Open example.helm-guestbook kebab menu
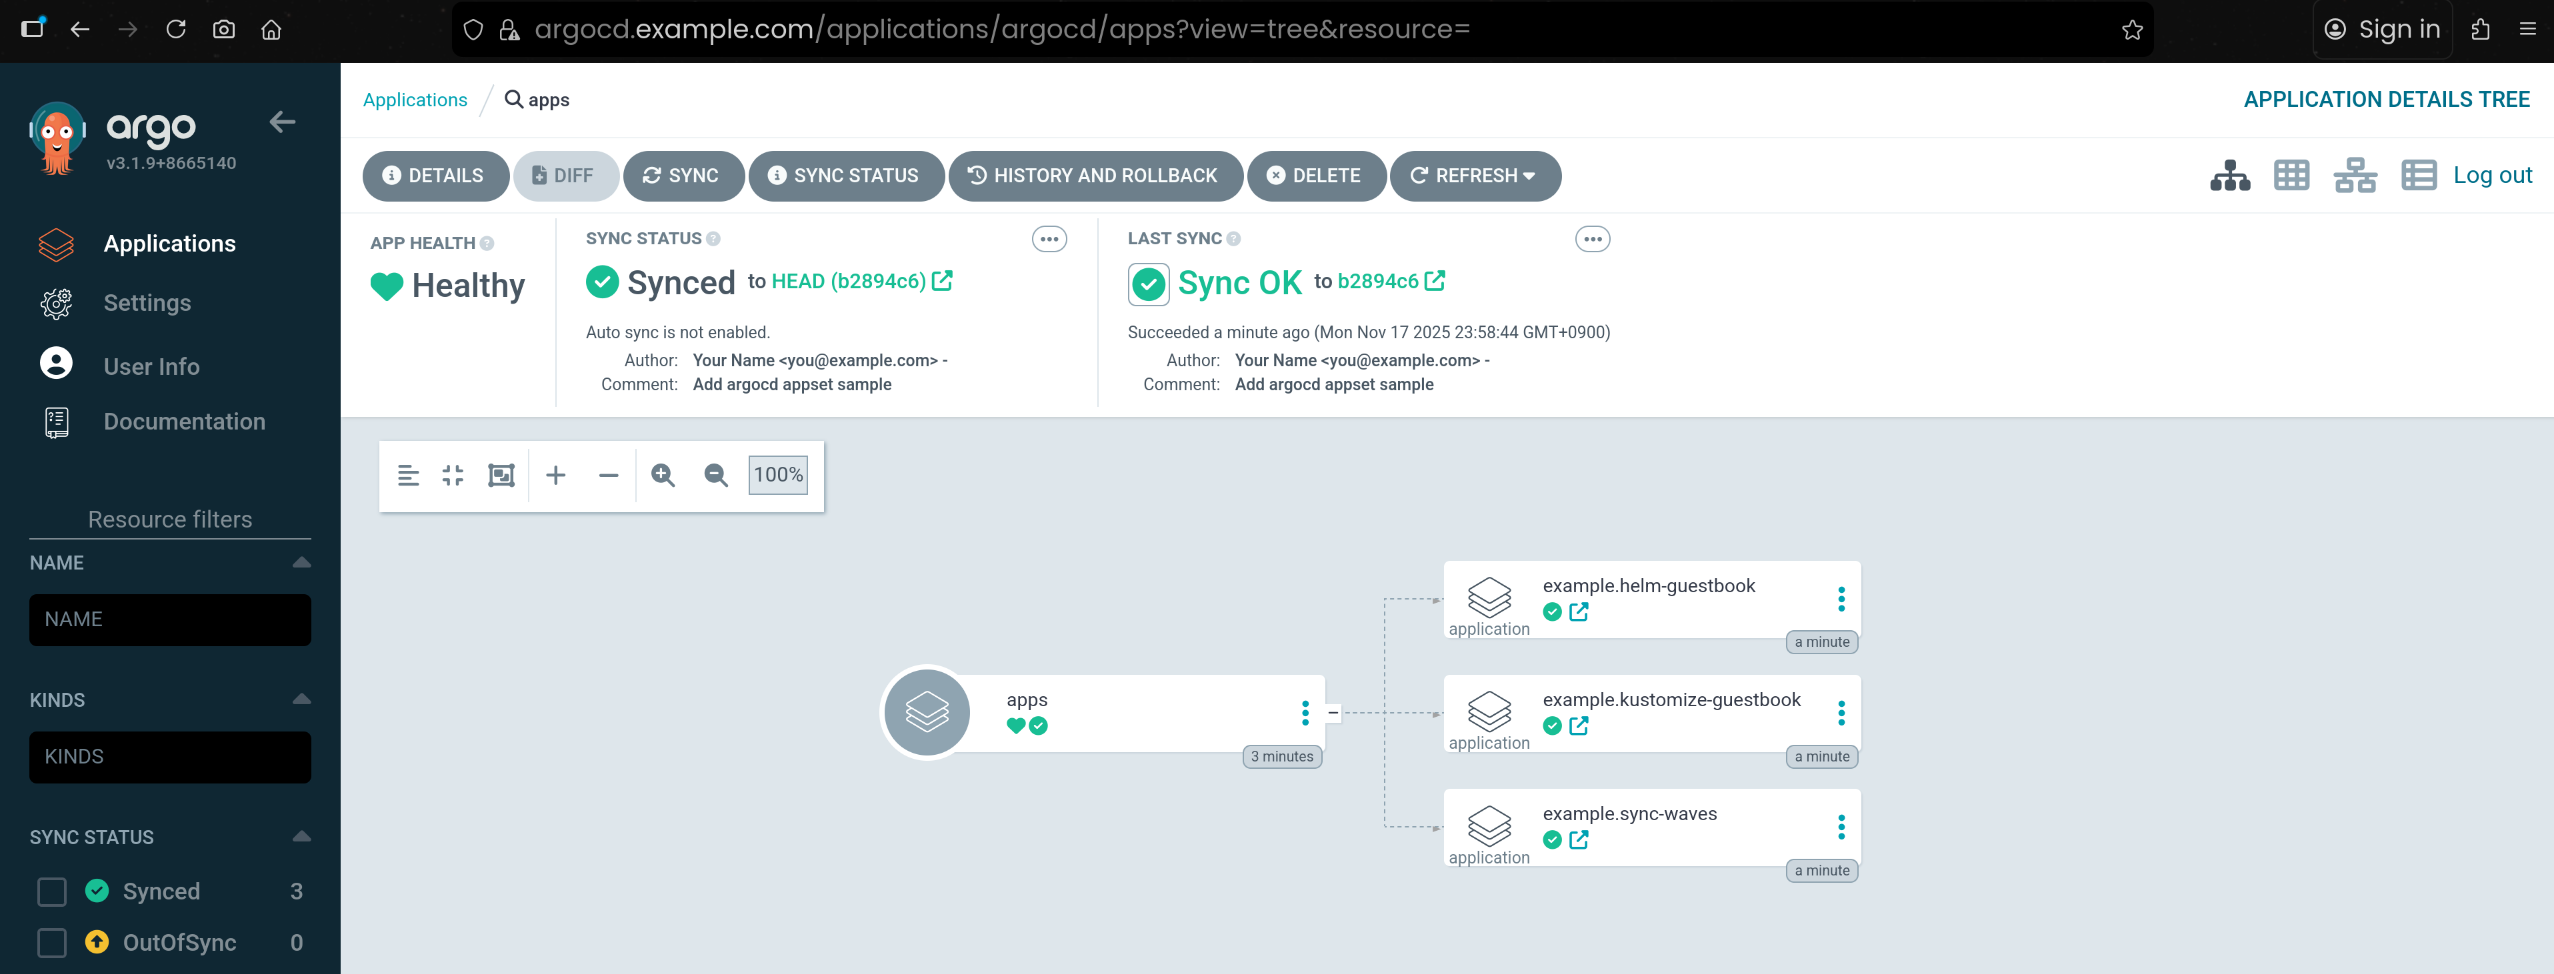 pyautogui.click(x=1841, y=599)
